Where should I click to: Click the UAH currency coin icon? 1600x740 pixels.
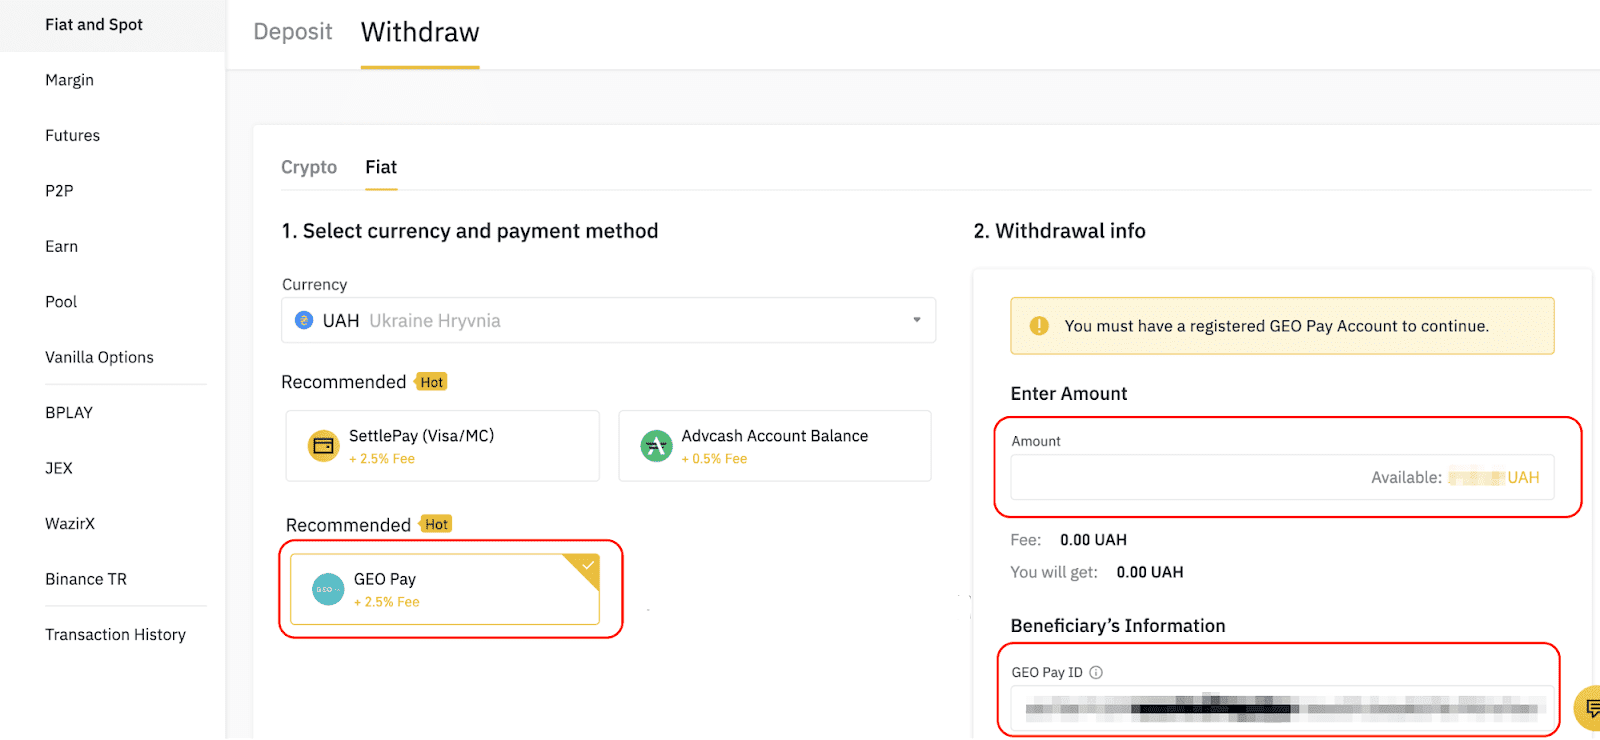tap(303, 320)
